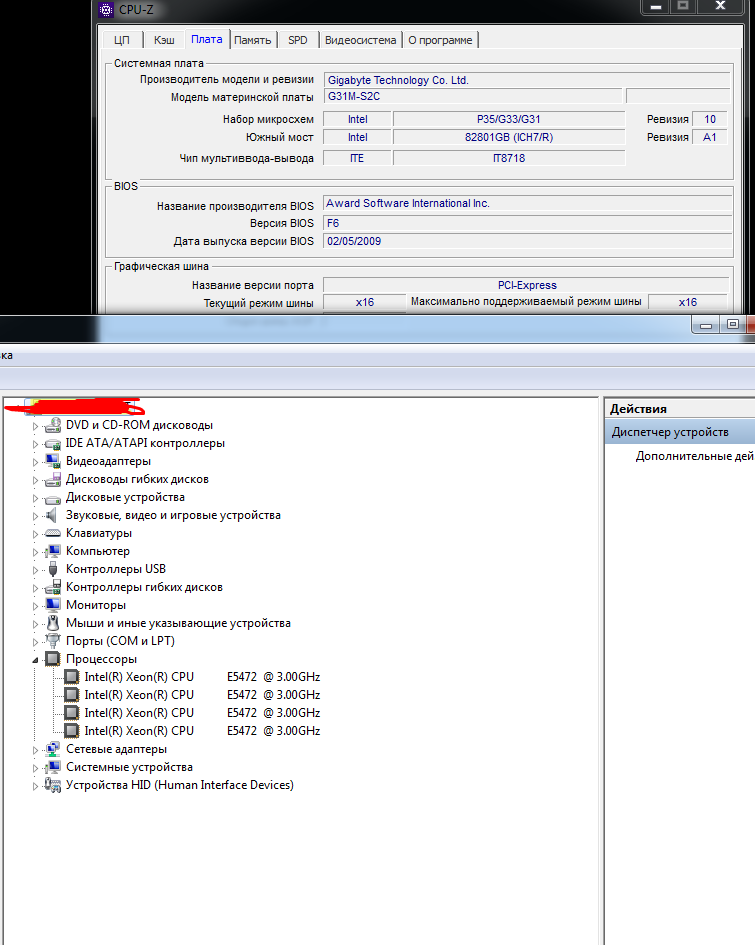Select the Клавиатуры tree row
Image resolution: width=755 pixels, height=945 pixels.
[98, 533]
